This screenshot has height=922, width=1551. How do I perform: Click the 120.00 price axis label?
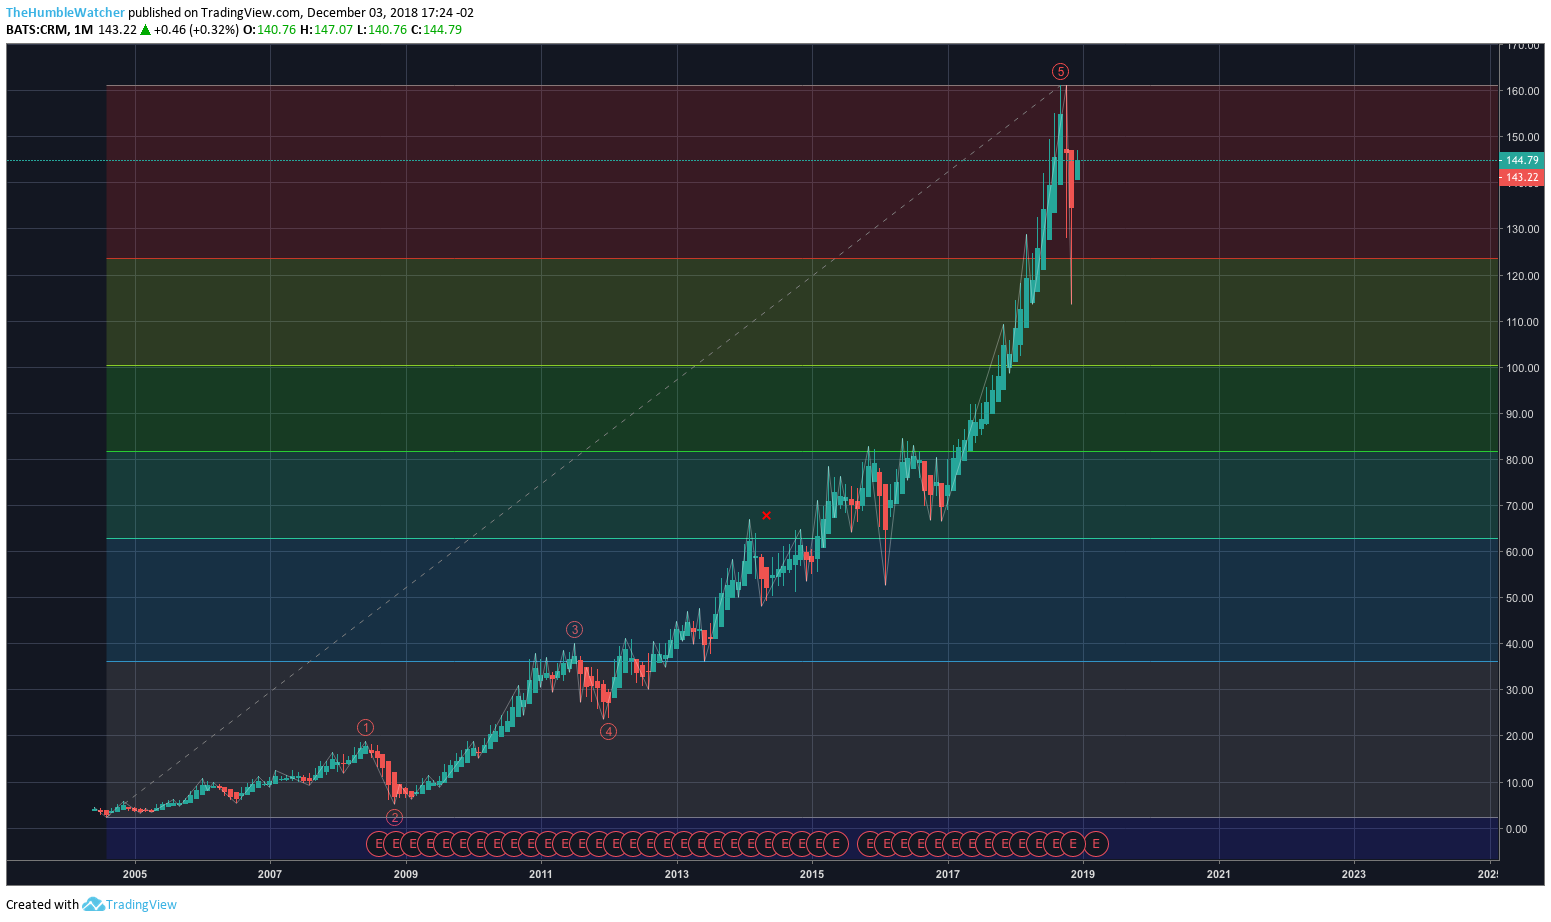pyautogui.click(x=1523, y=276)
